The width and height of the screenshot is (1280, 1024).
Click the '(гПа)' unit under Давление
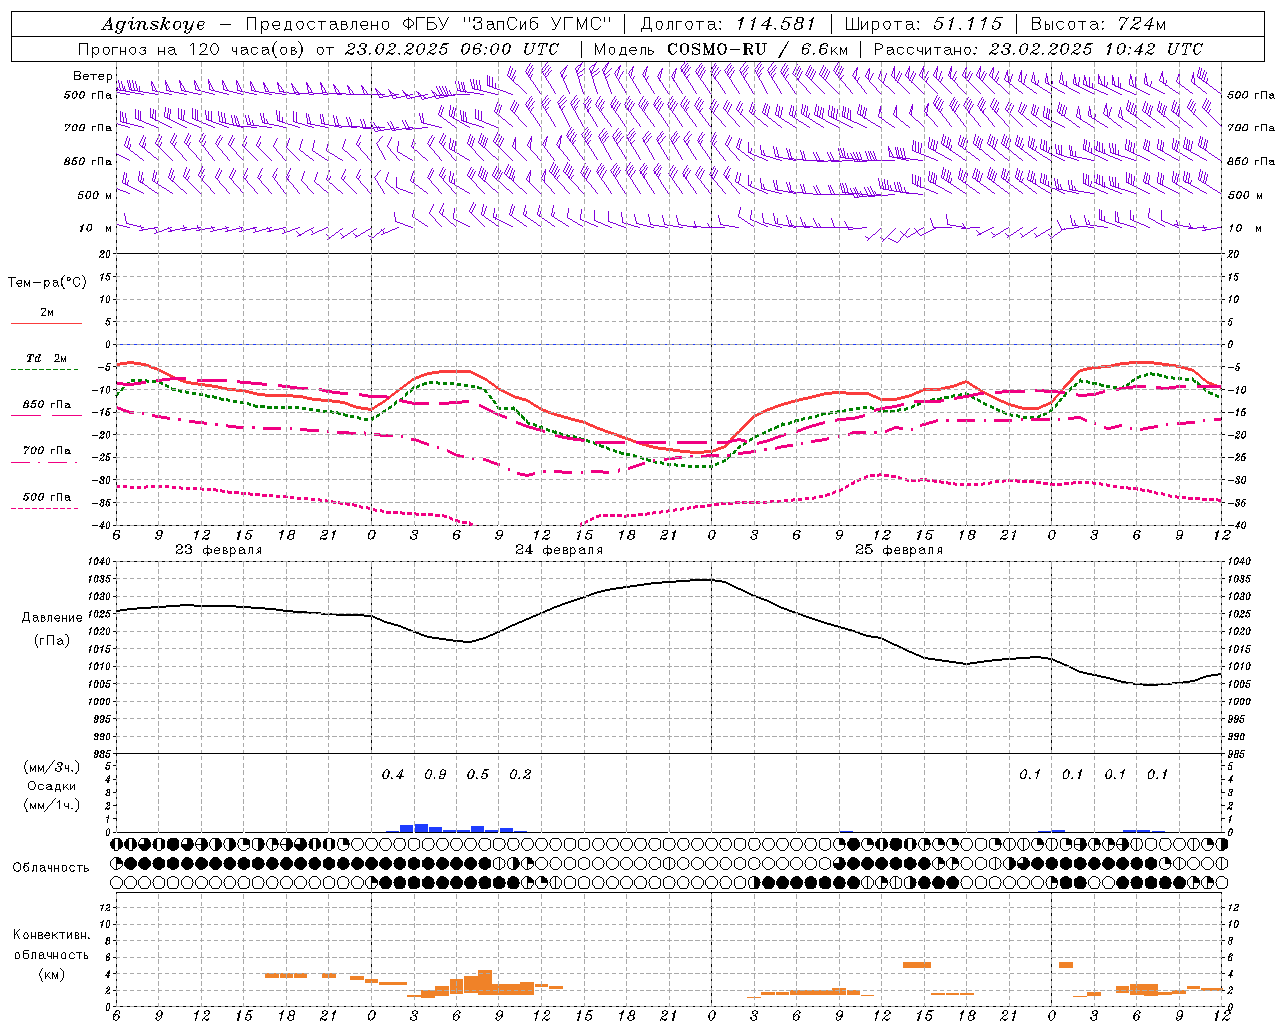[52, 640]
